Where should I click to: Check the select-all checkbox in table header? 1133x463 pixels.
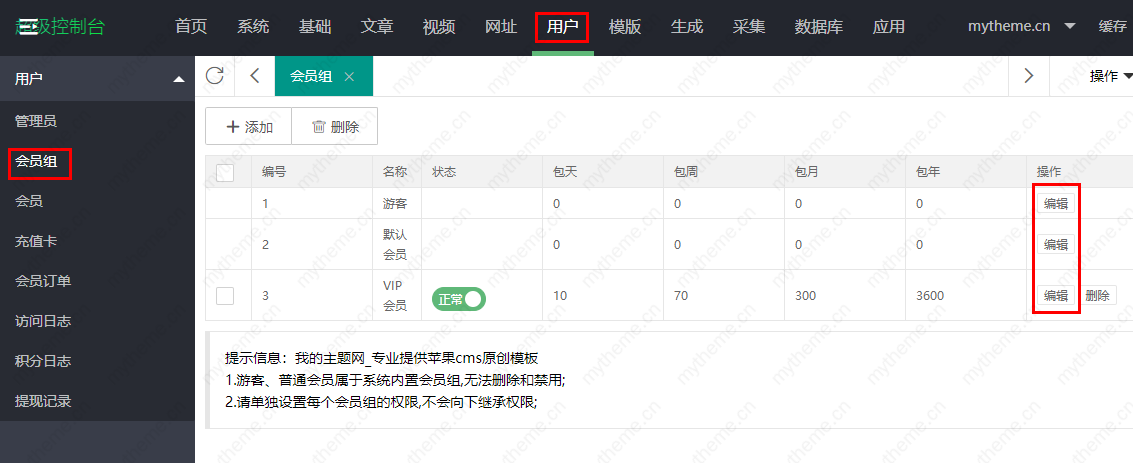point(225,173)
